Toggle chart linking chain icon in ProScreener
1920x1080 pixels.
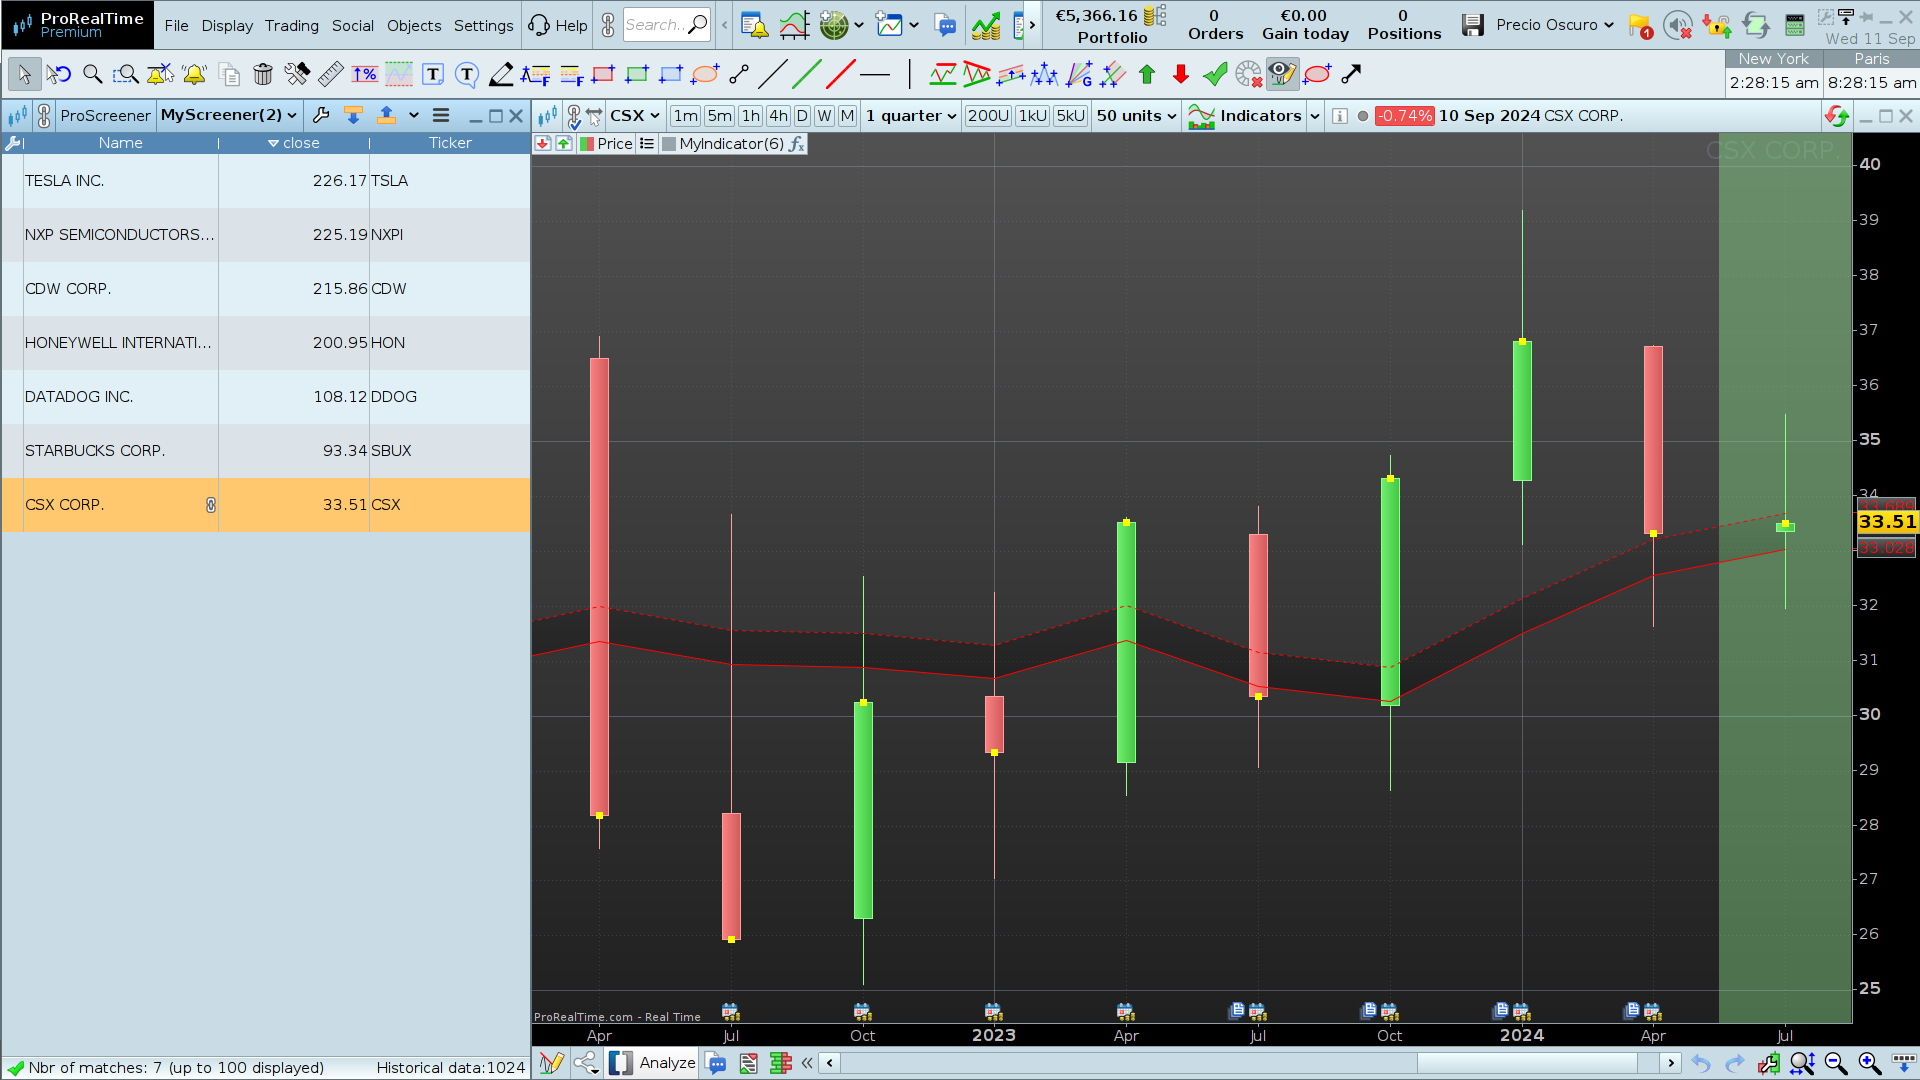coord(44,115)
